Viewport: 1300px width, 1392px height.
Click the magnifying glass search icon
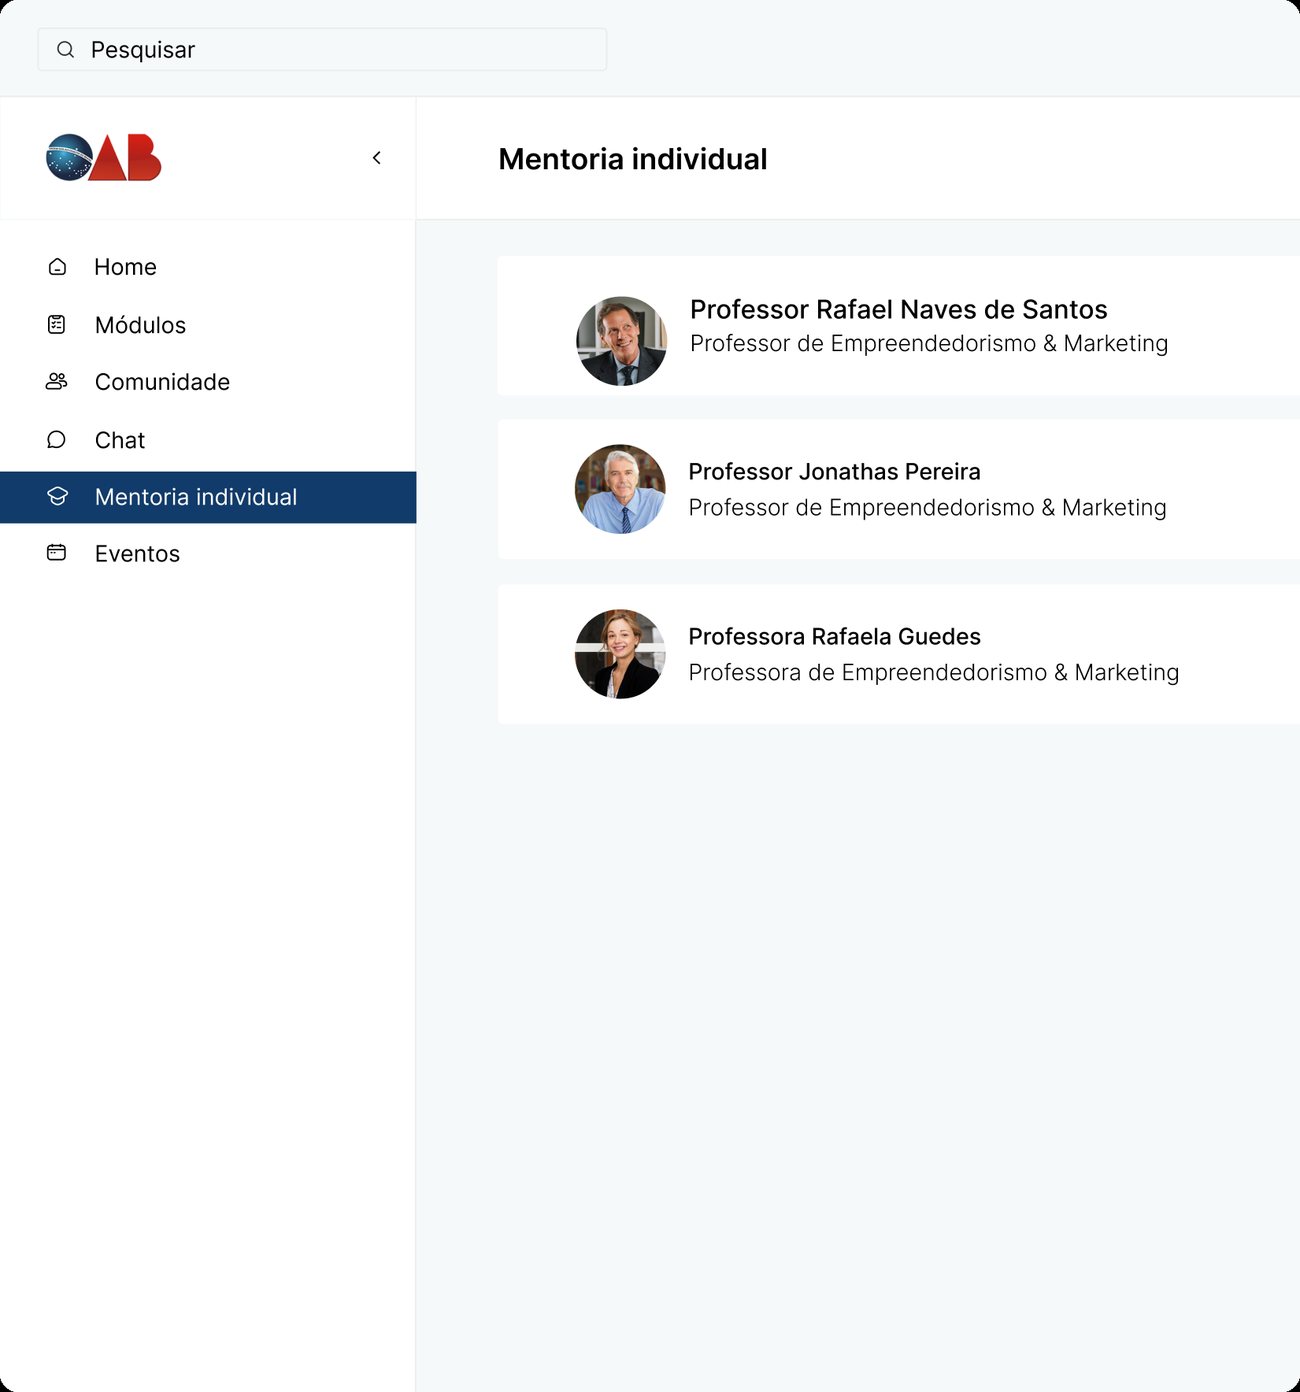[66, 50]
